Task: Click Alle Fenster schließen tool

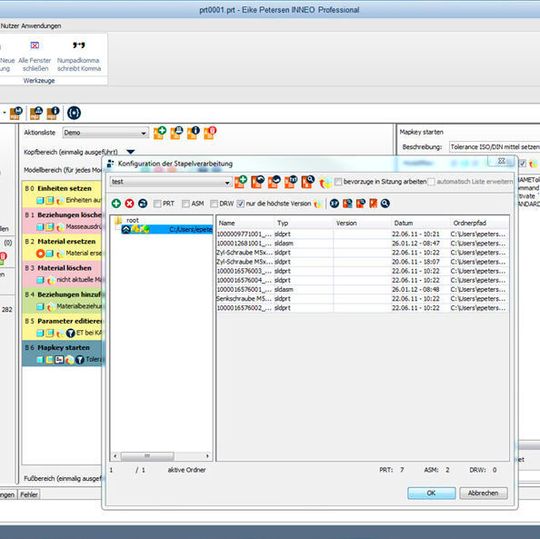Action: [34, 56]
